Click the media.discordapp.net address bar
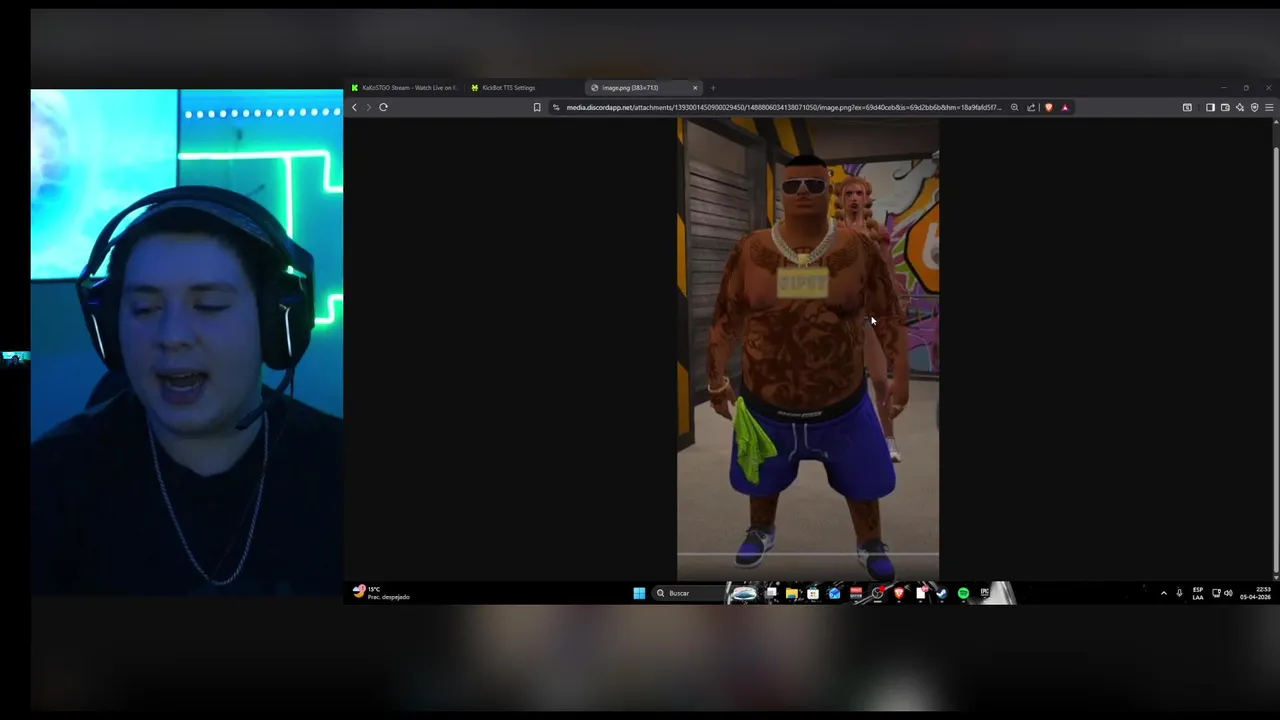 click(x=783, y=107)
